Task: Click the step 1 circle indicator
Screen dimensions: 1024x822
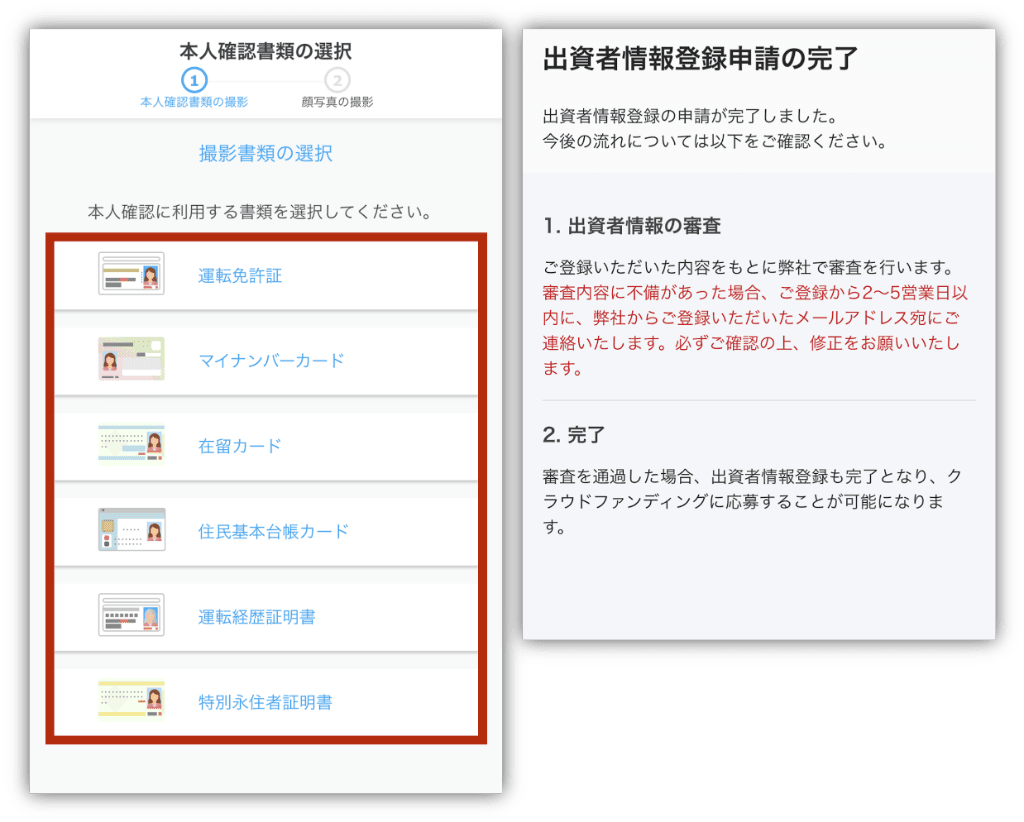Action: 194,80
